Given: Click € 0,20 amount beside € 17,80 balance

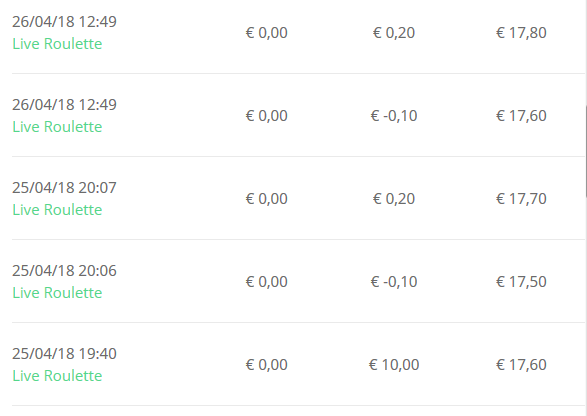Looking at the screenshot, I should [394, 33].
